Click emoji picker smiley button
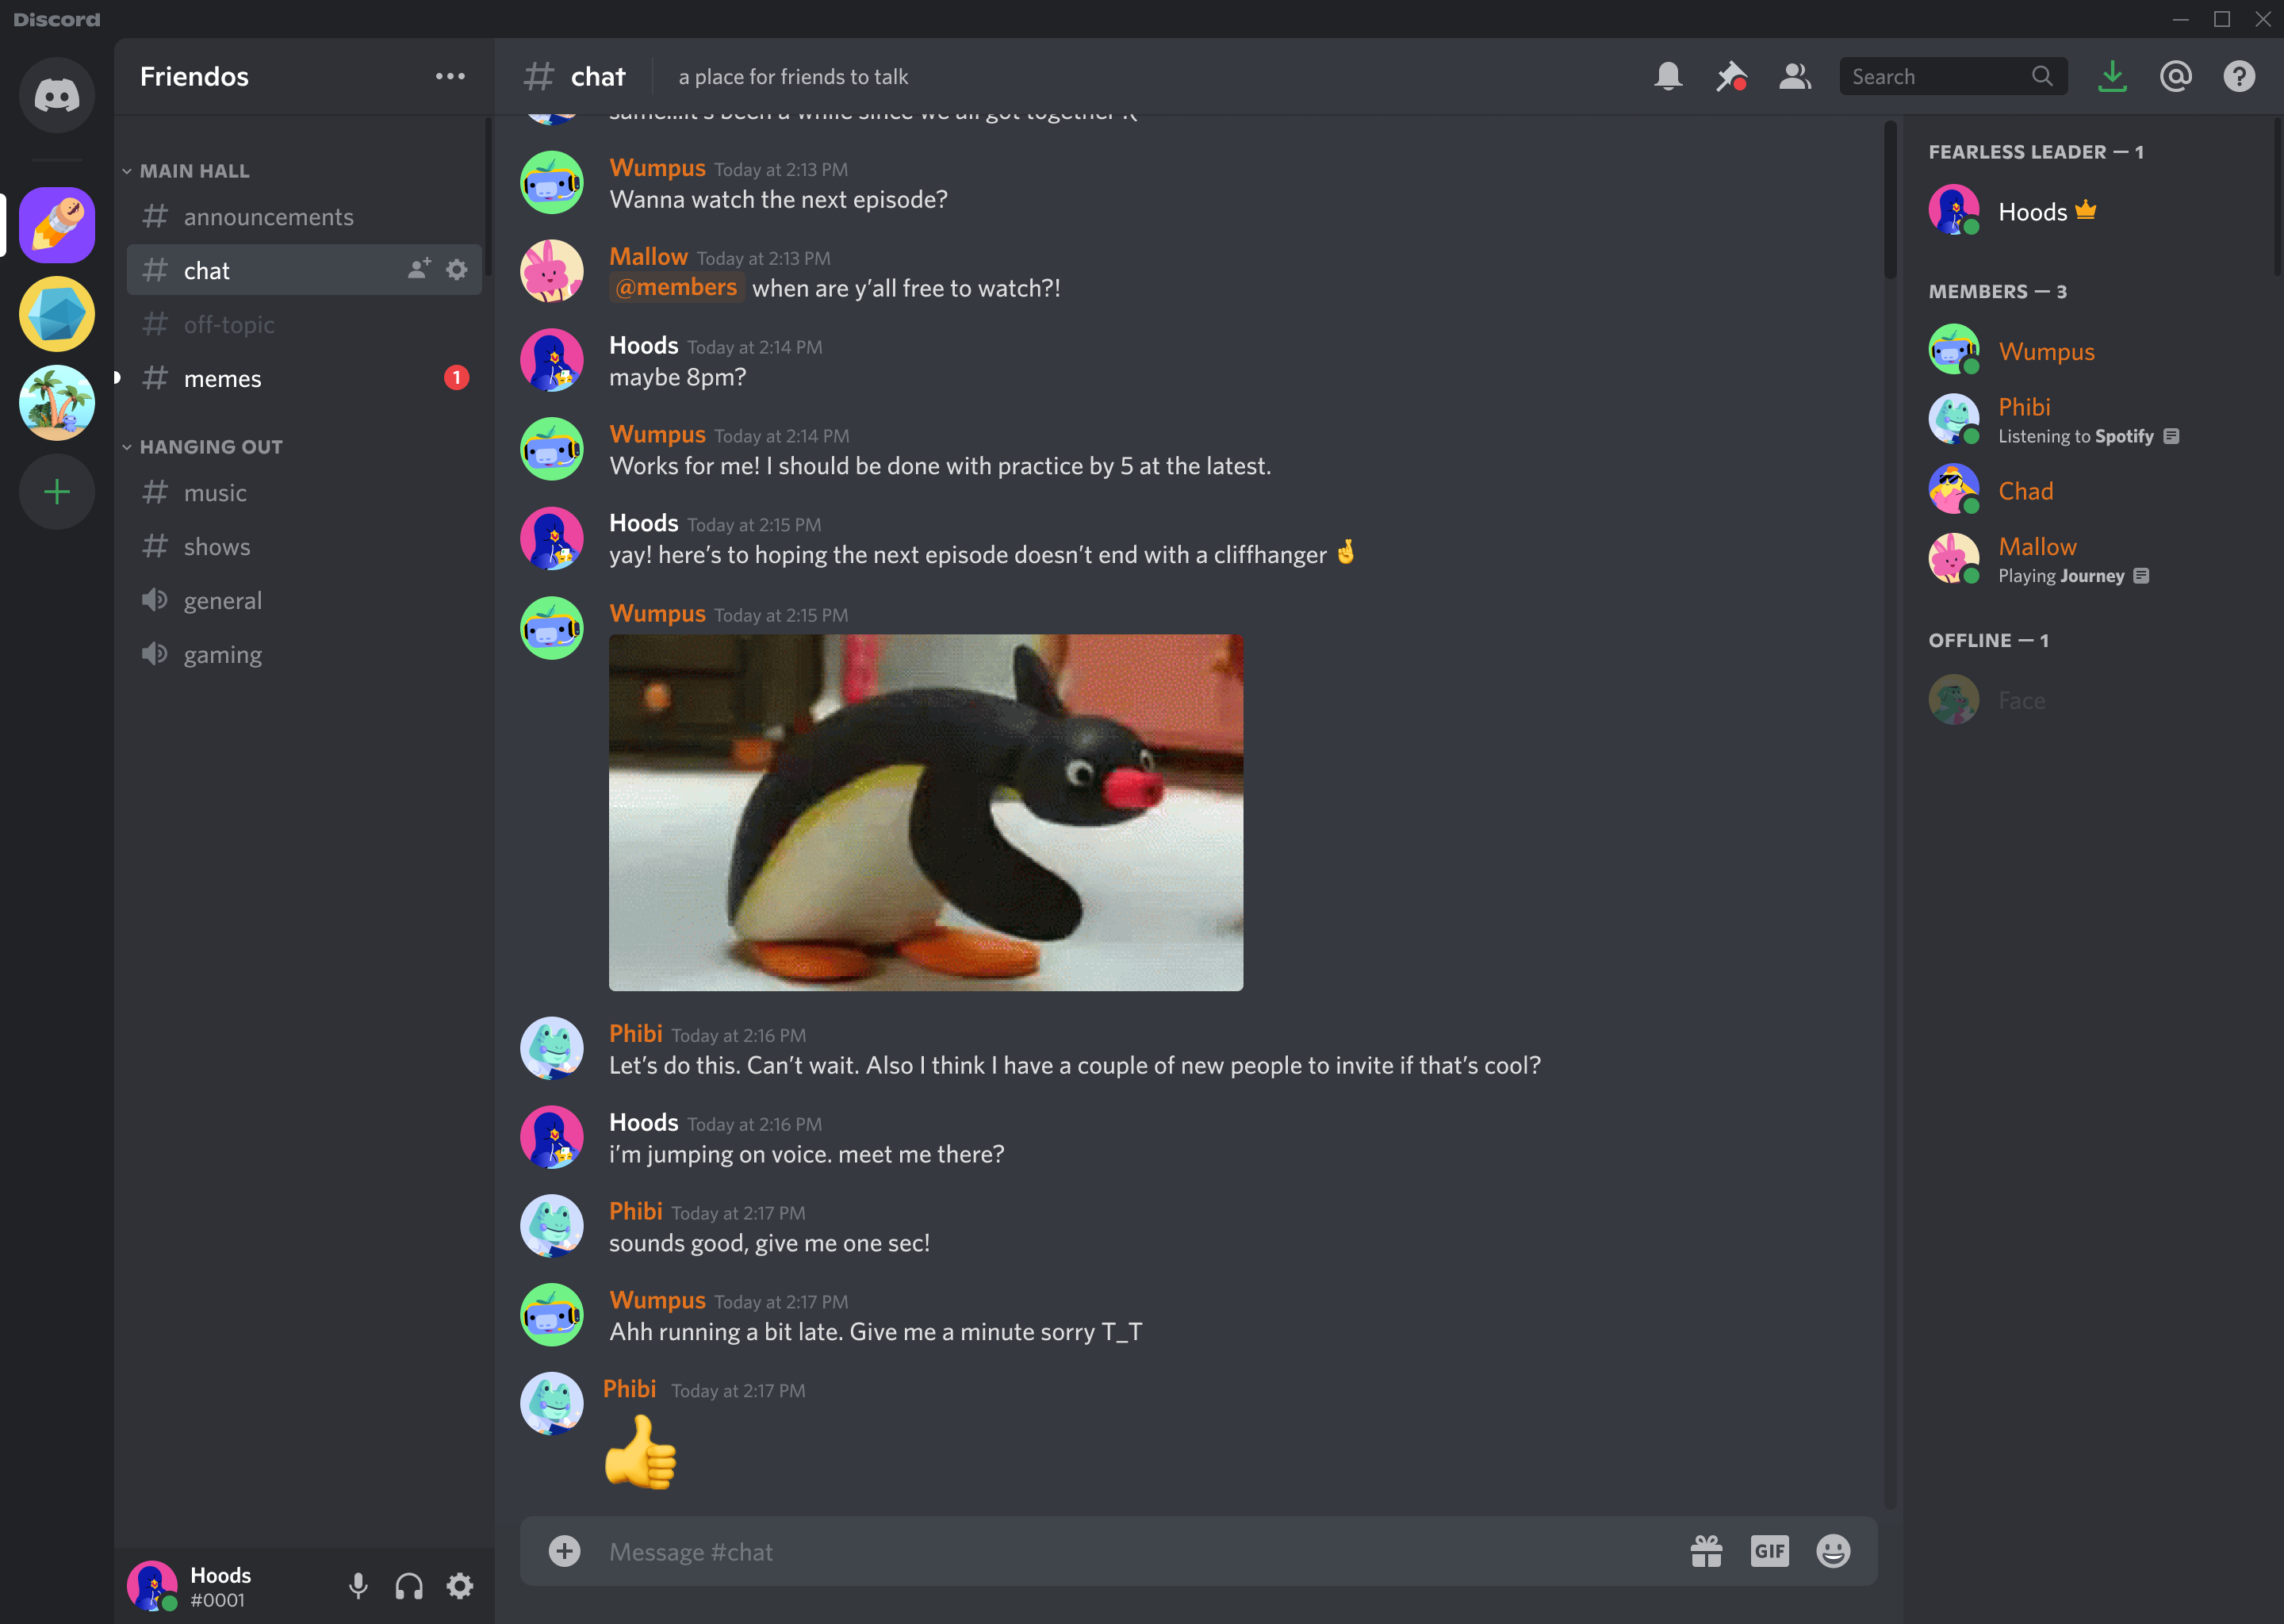 [1834, 1550]
